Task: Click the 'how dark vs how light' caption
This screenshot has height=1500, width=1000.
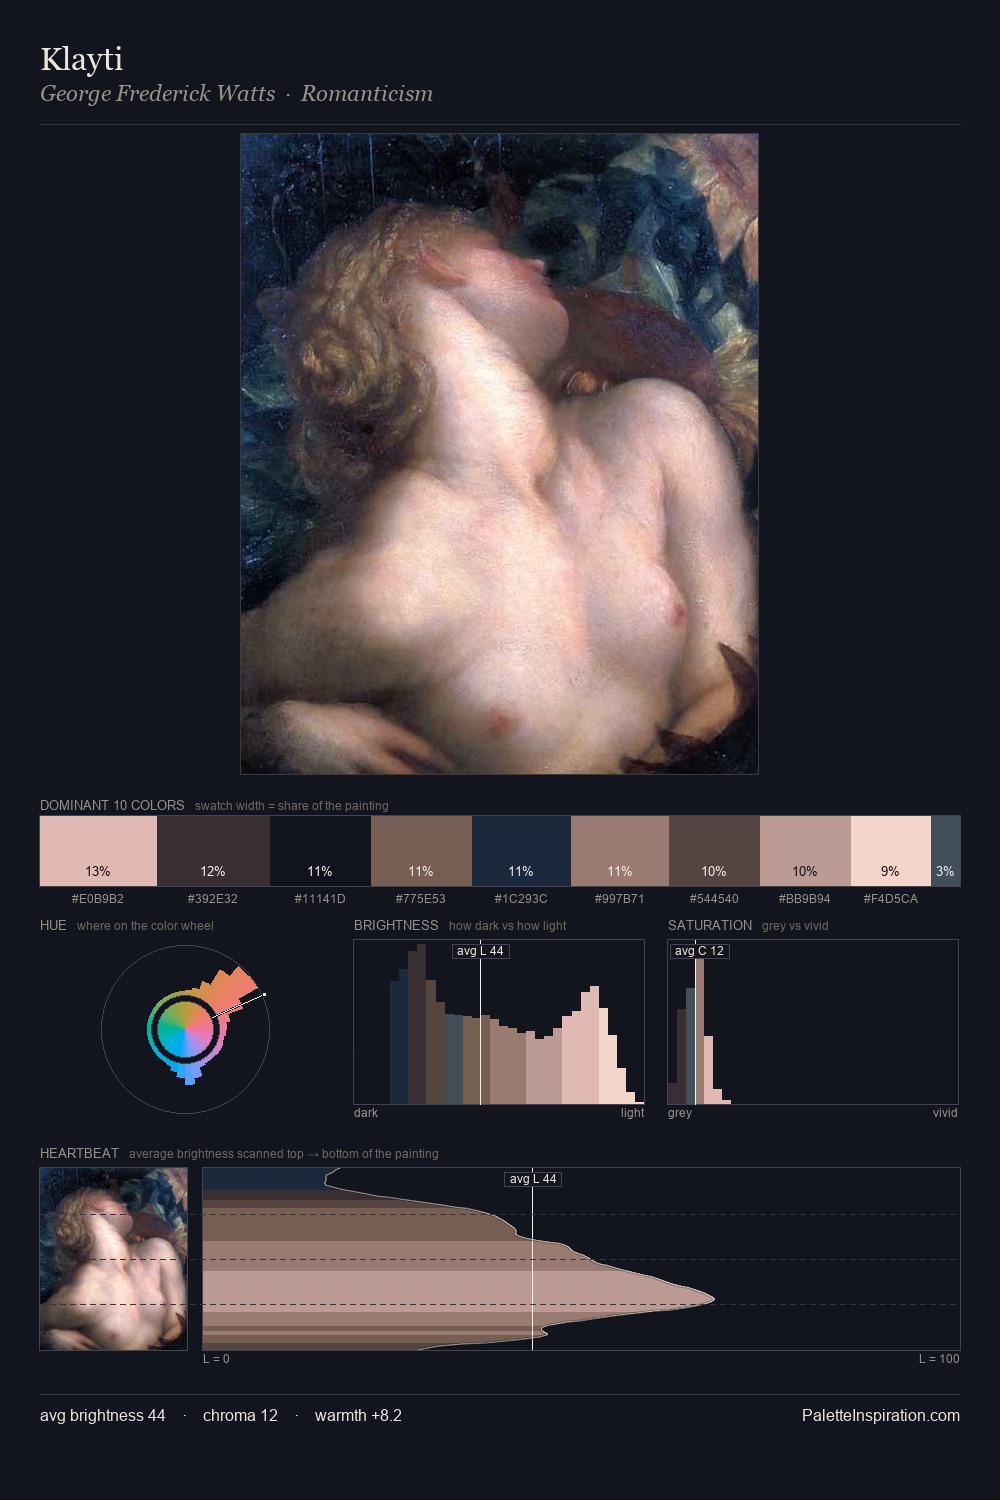Action: 507,926
